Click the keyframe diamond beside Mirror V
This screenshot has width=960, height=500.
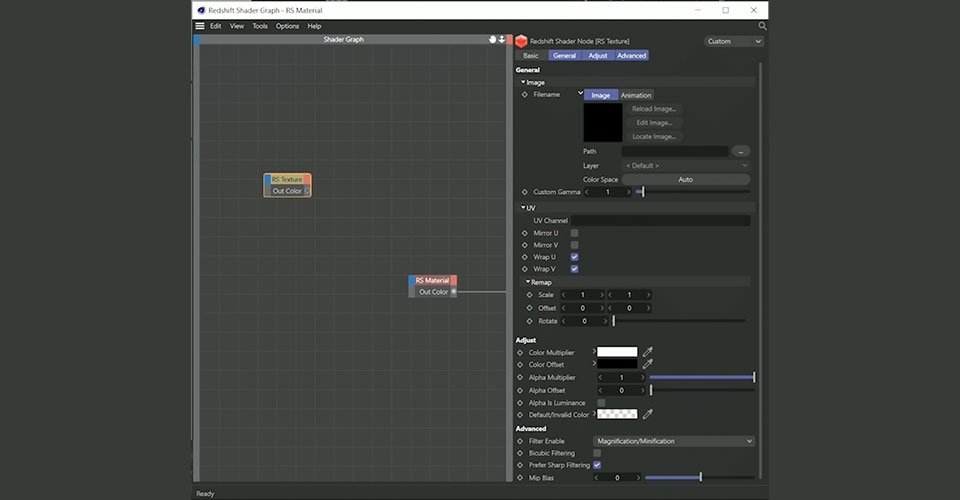(524, 245)
